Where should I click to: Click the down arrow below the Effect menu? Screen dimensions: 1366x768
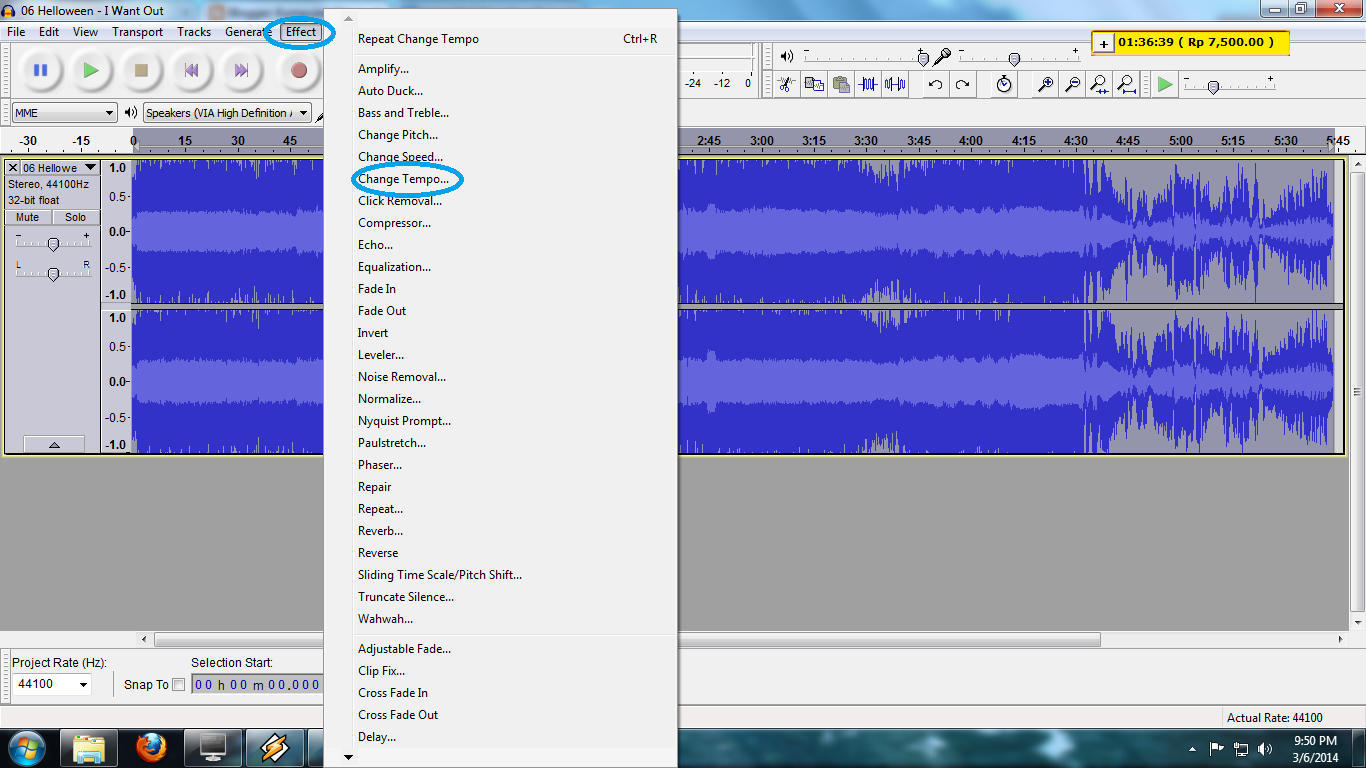point(348,757)
